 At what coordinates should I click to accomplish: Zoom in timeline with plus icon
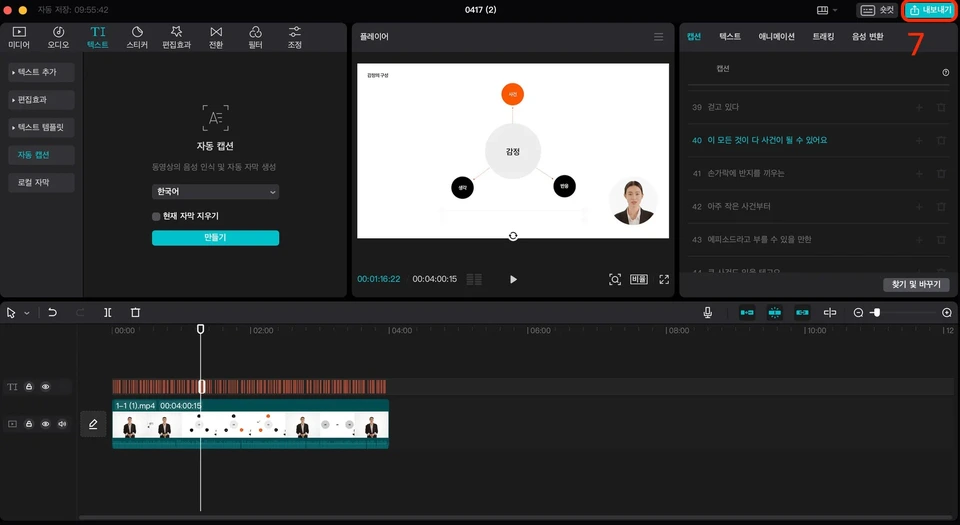coord(947,313)
